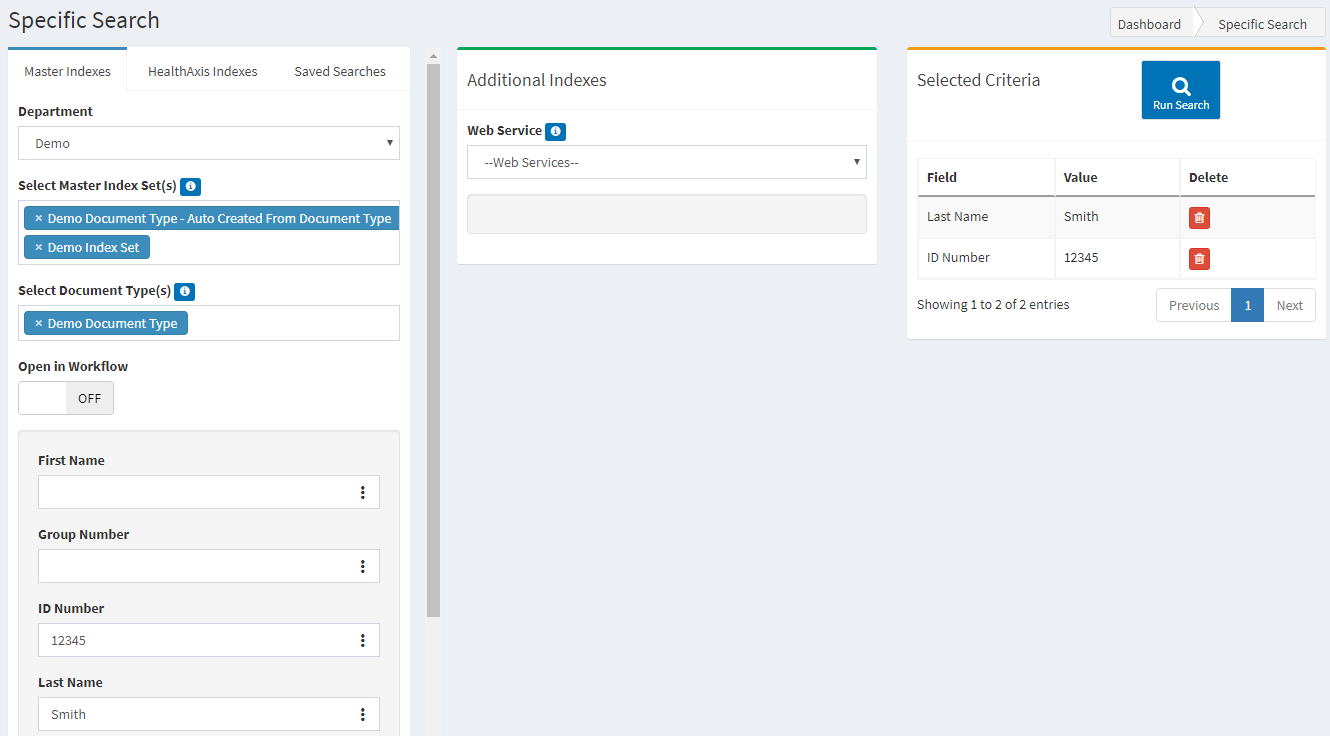Toggle the Open in Workflow switch
Screen dimensions: 1330x736
(x=66, y=398)
